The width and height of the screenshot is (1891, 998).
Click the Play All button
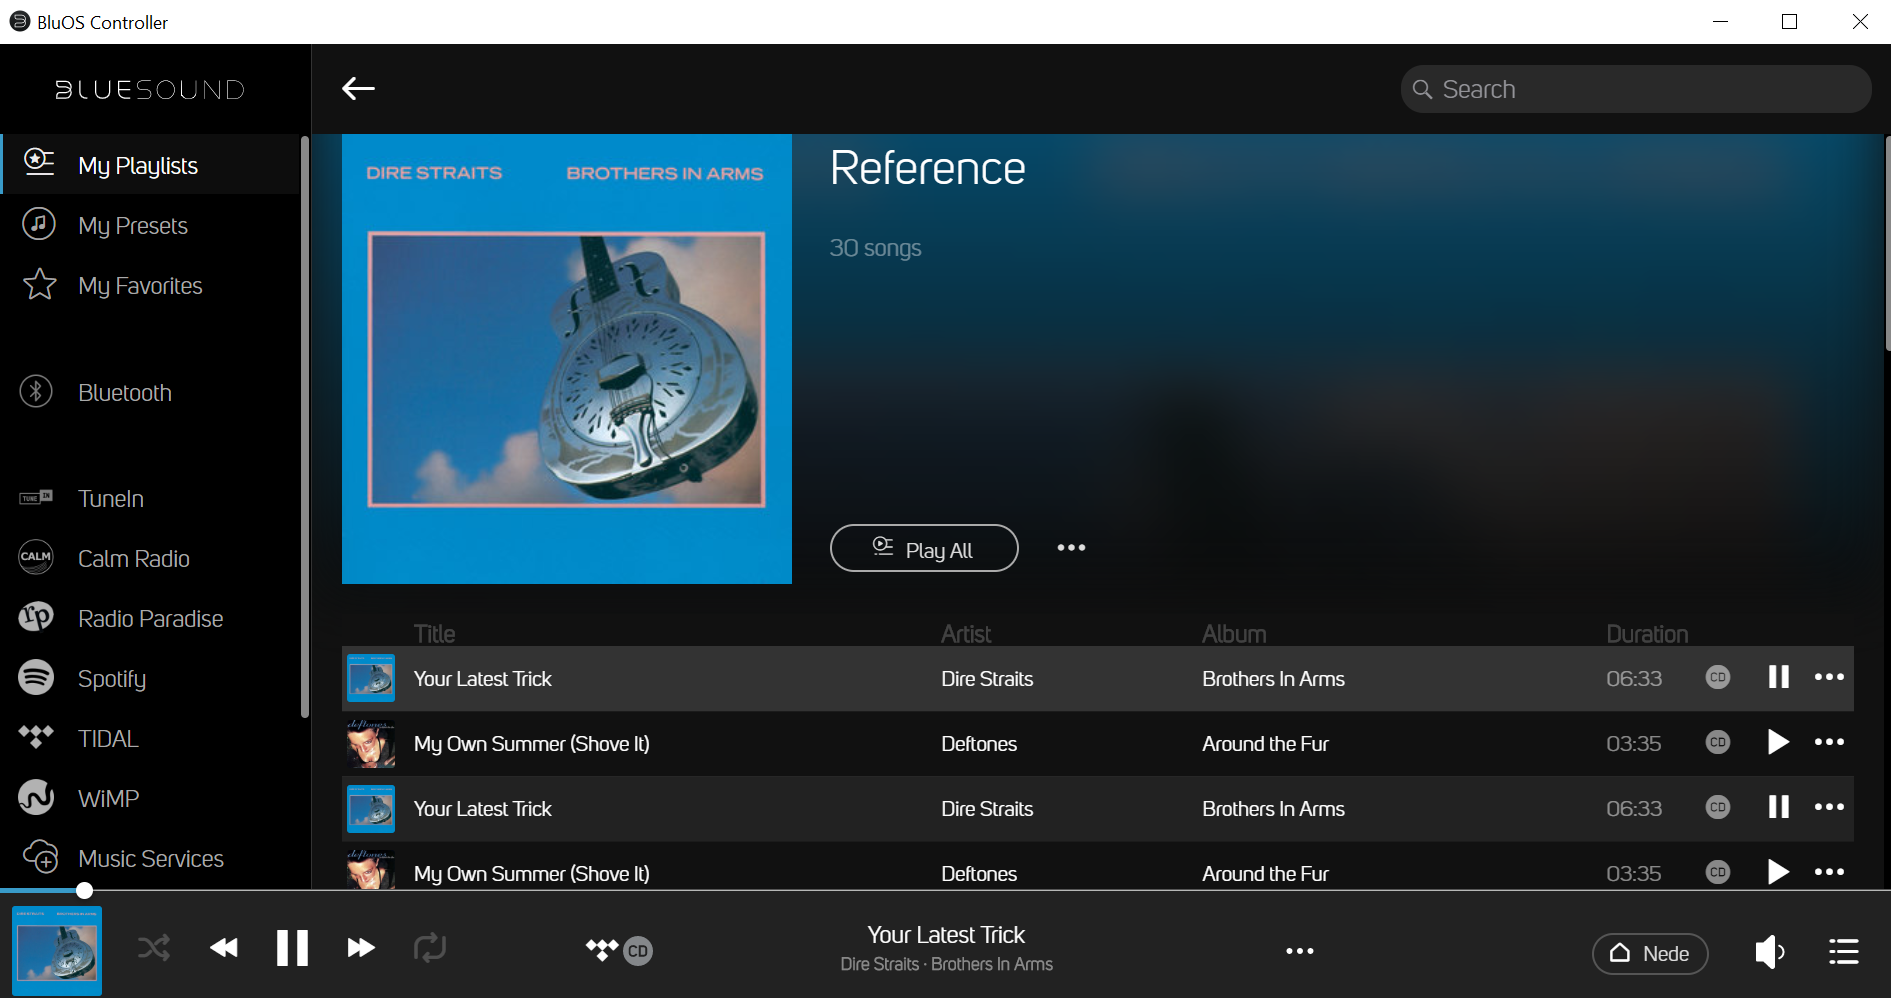click(x=924, y=549)
